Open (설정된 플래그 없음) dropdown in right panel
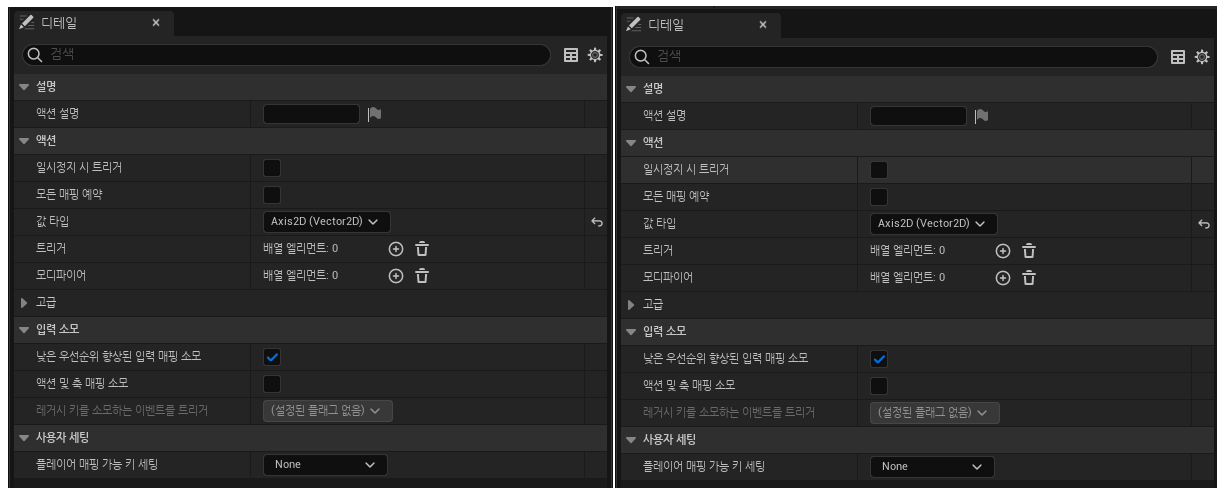This screenshot has width=1219, height=494. 935,412
